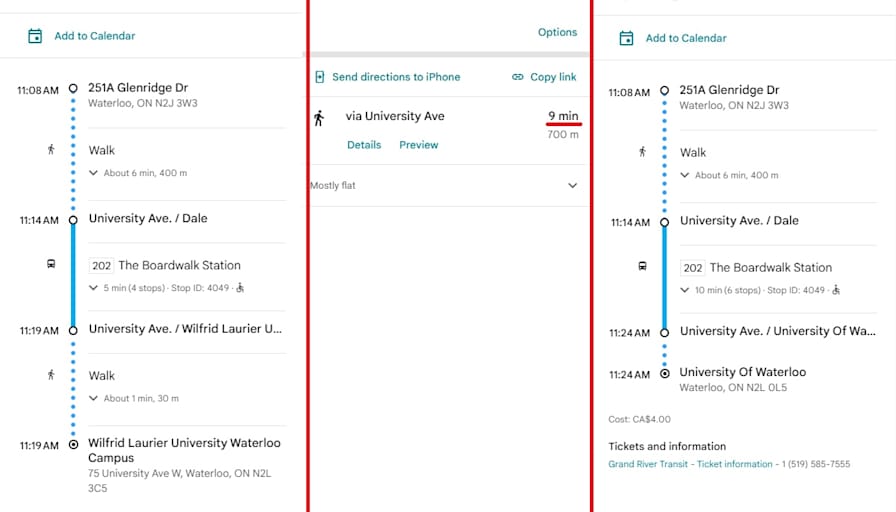Click phone number 1 (519) 585-7555
This screenshot has height=512, width=896.
click(x=816, y=464)
